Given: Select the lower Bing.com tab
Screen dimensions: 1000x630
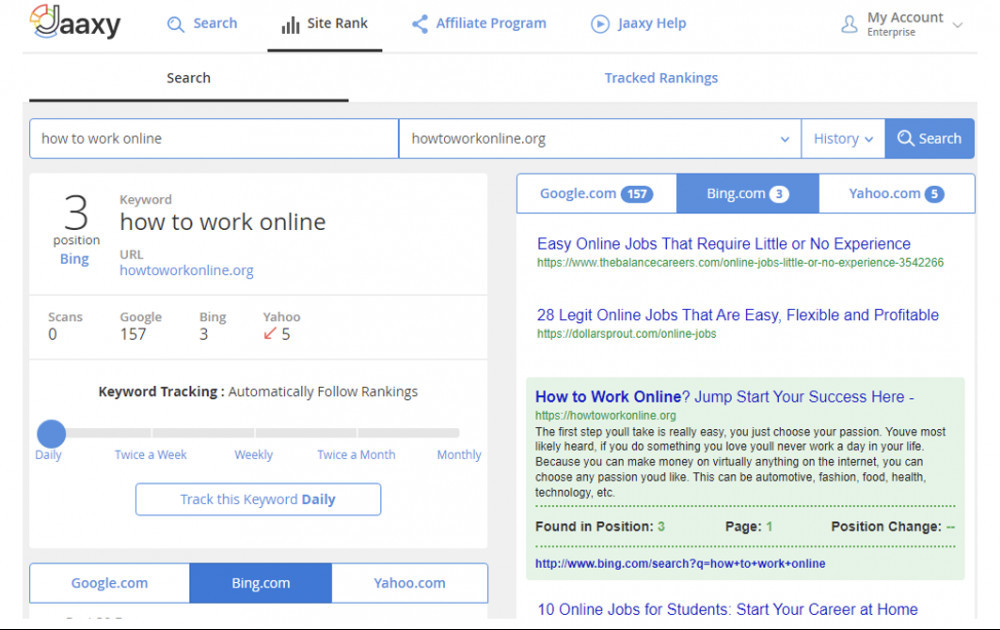Looking at the screenshot, I should point(261,583).
